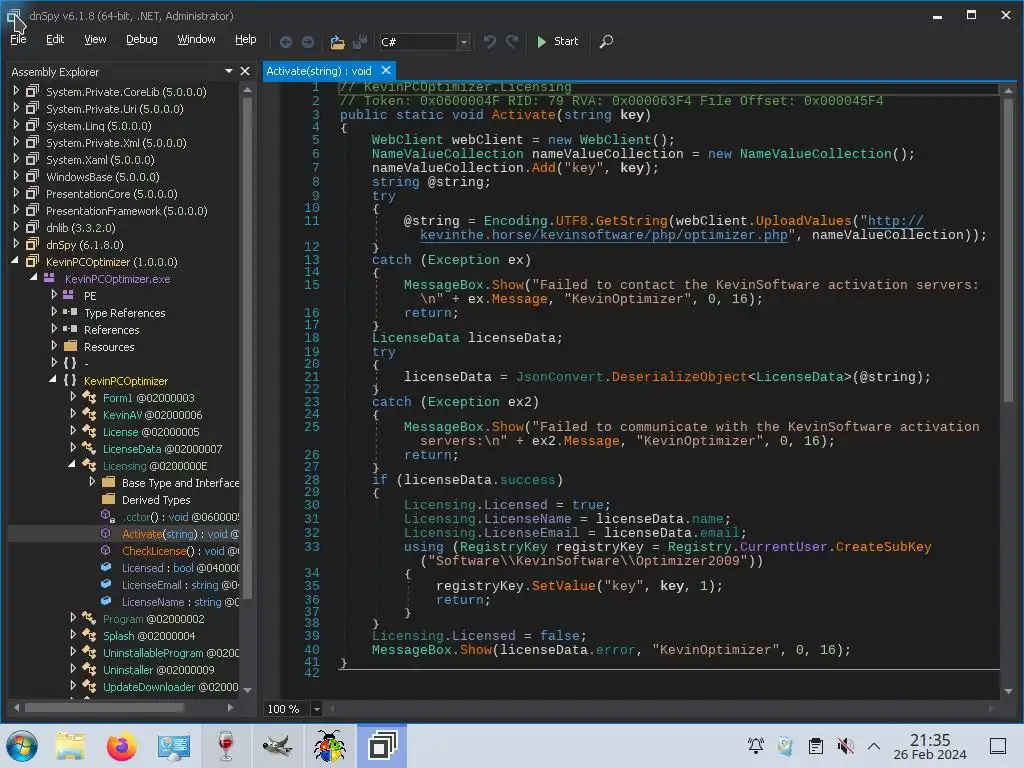This screenshot has height=768, width=1024.
Task: Expand the PE node
Action: click(x=54, y=295)
